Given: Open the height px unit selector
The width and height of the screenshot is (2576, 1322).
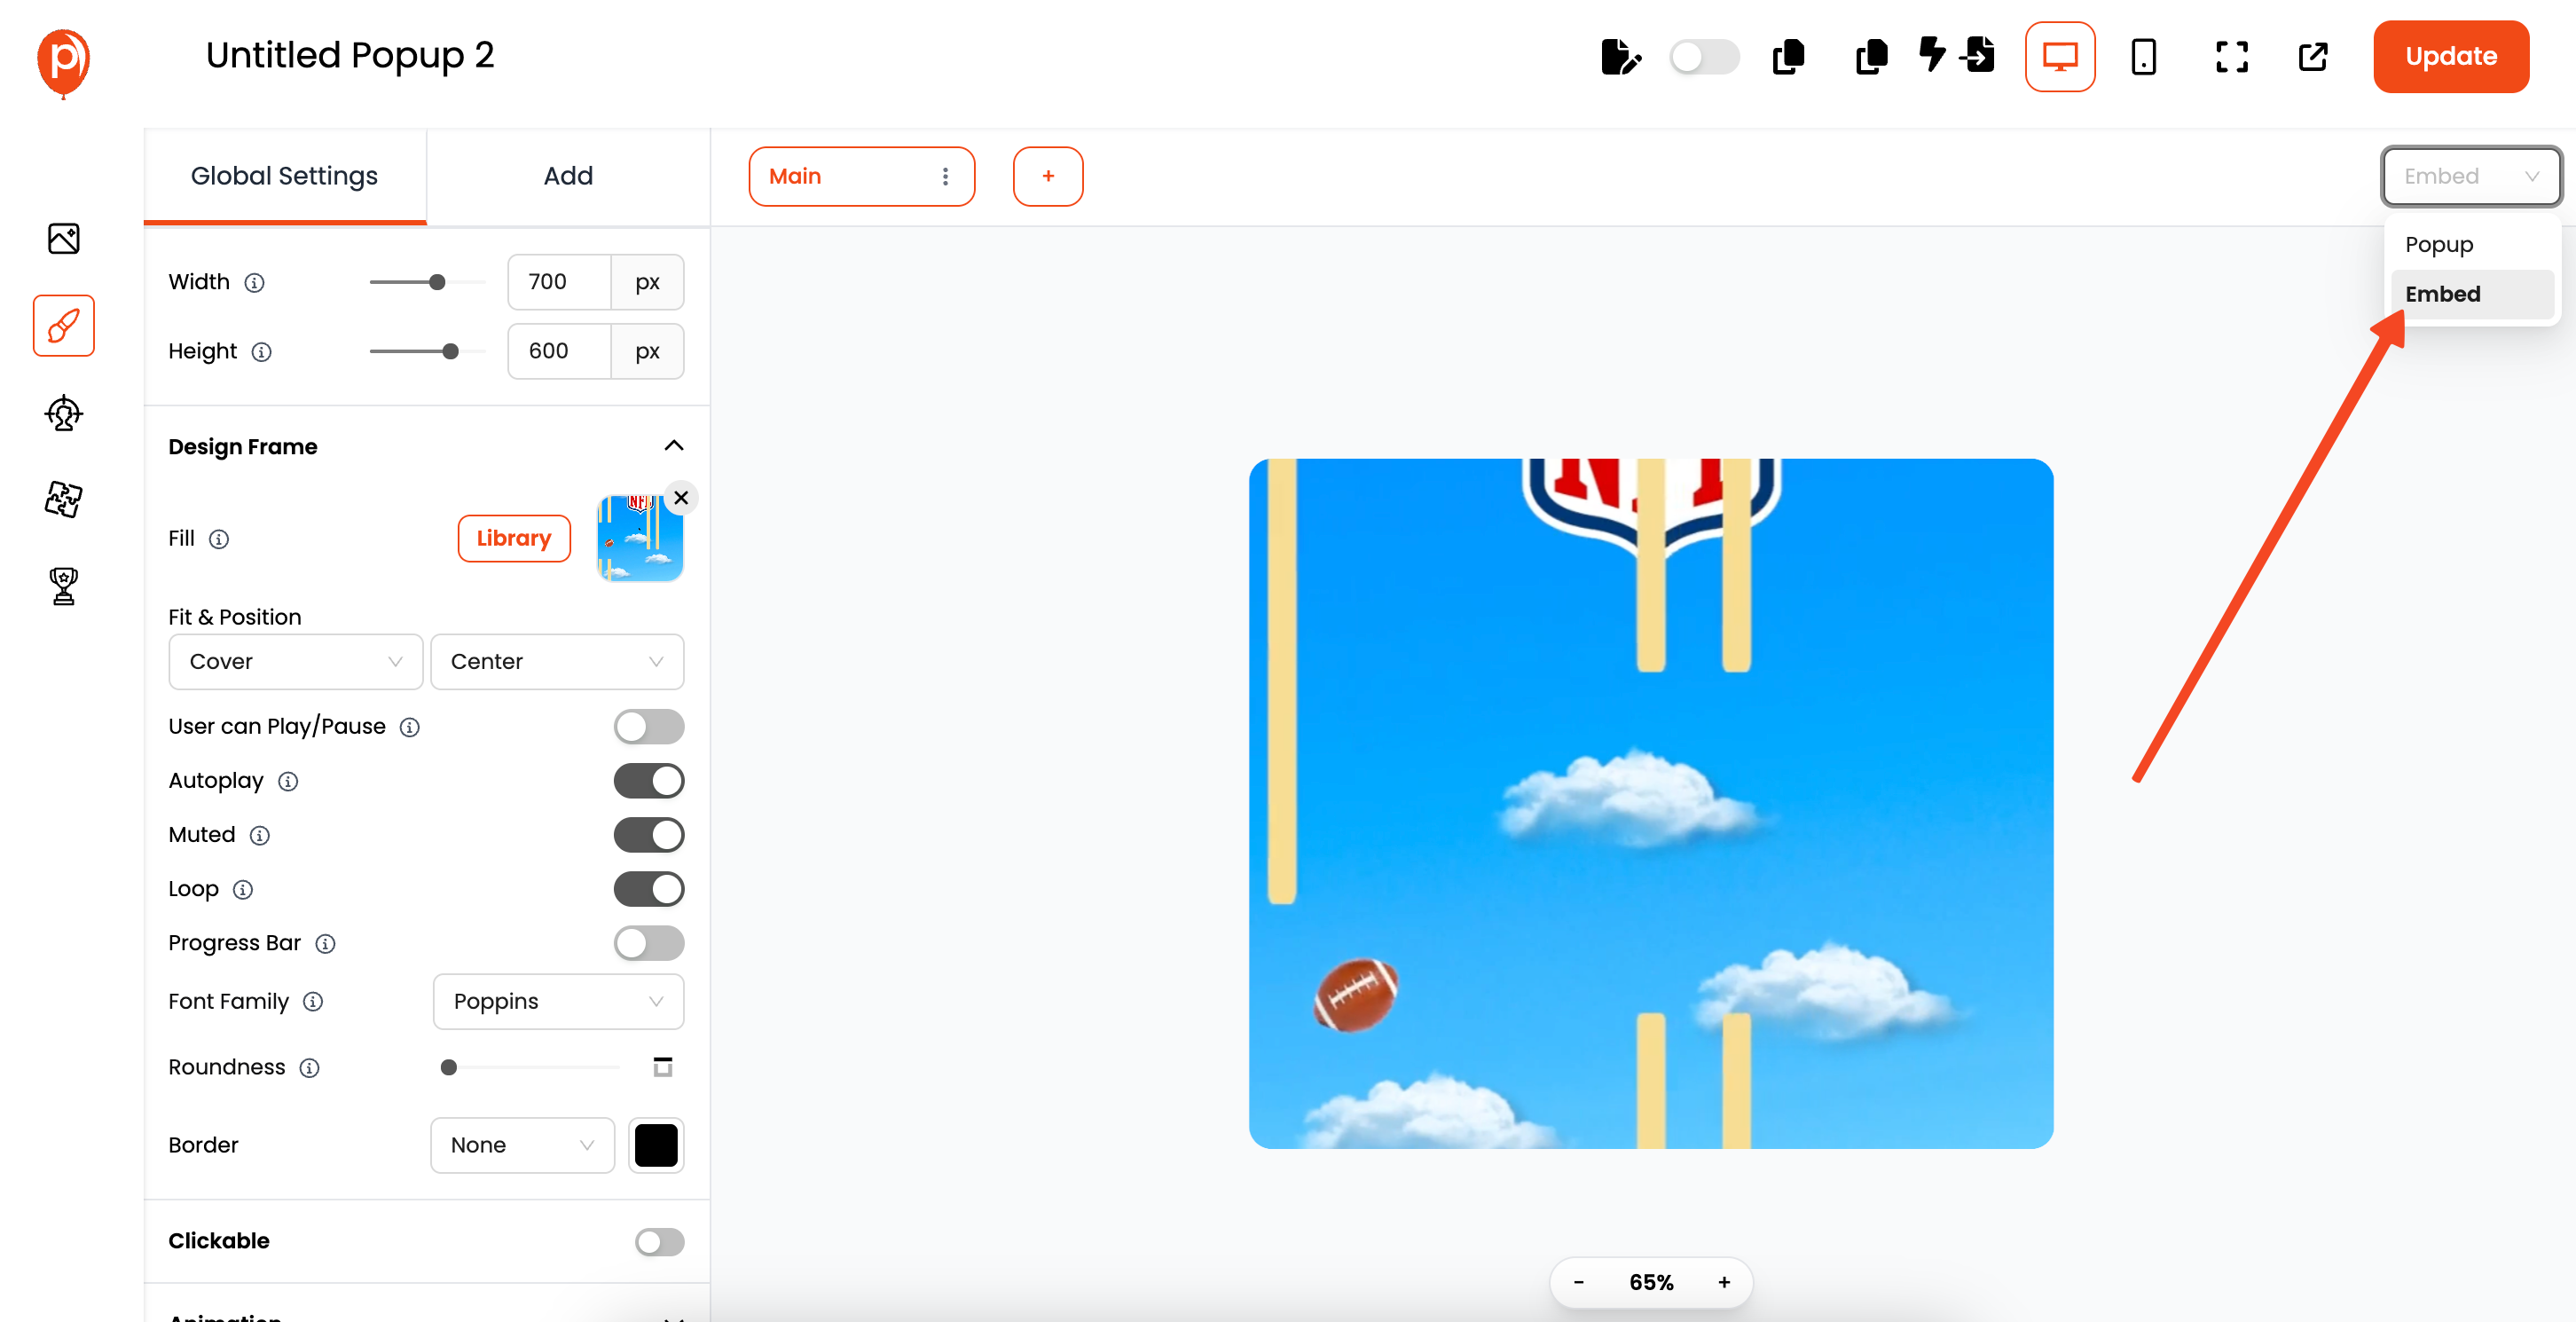Looking at the screenshot, I should [x=648, y=351].
